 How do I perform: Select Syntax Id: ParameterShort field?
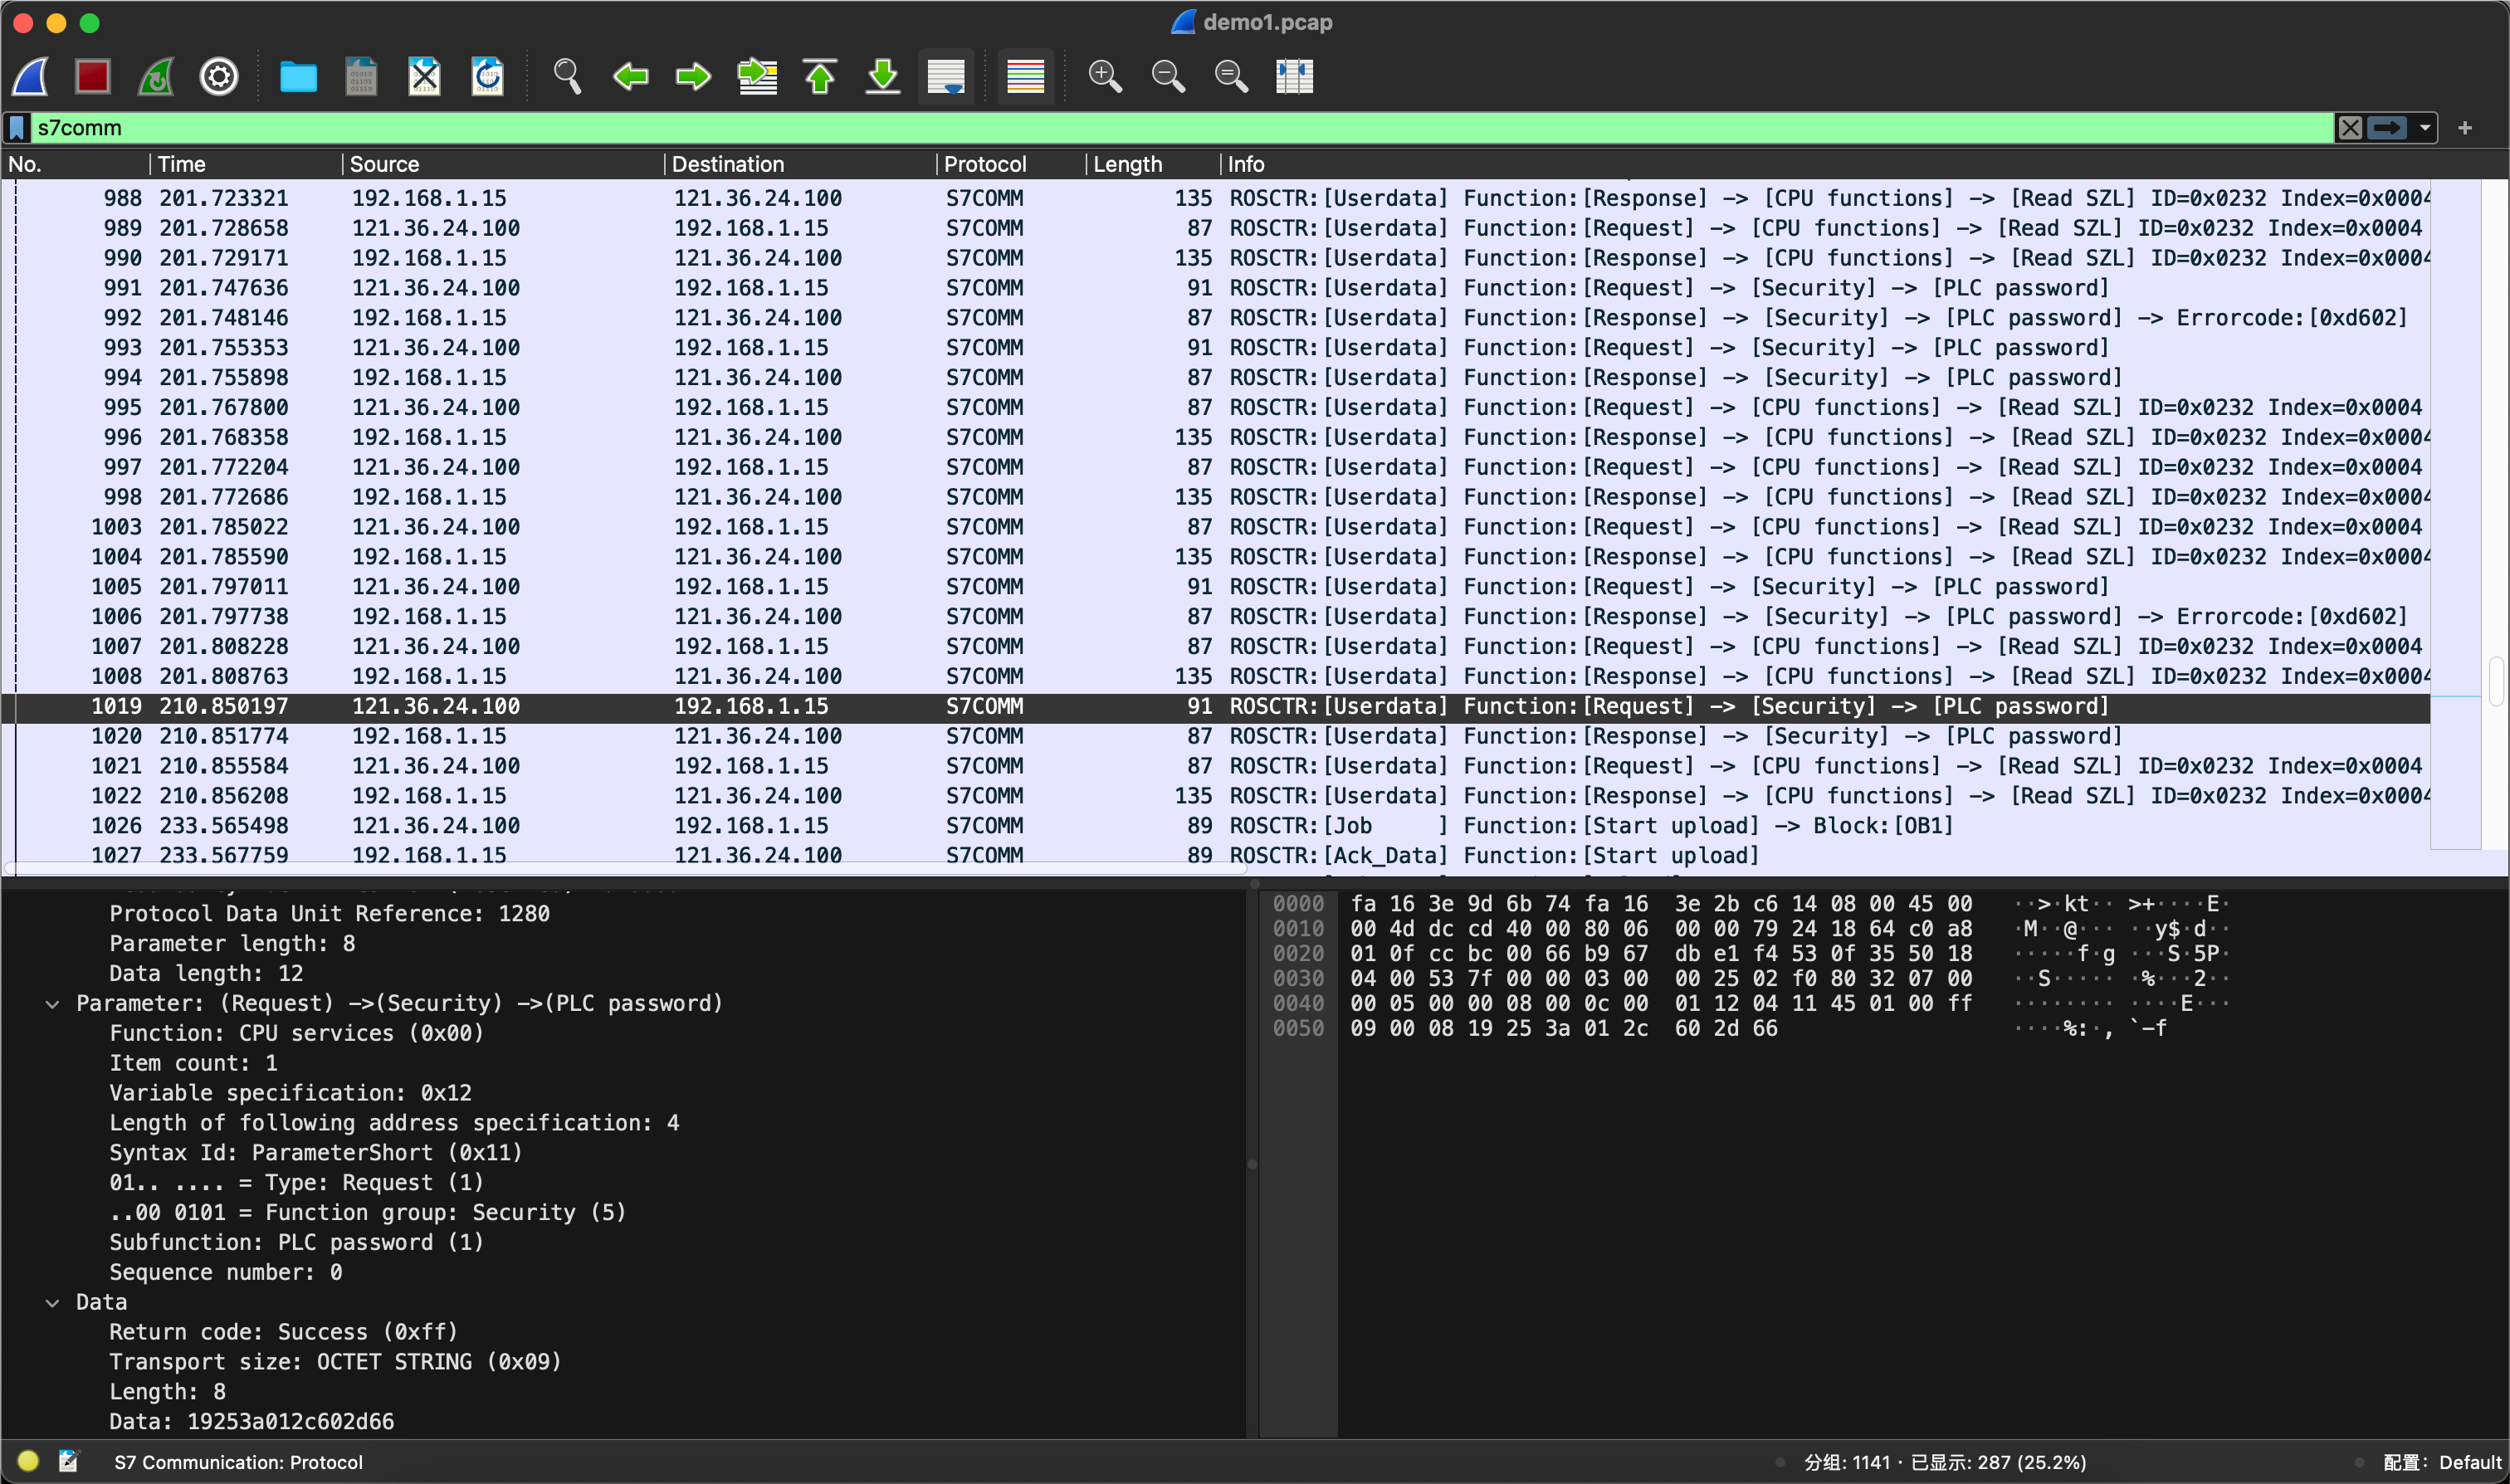click(315, 1153)
